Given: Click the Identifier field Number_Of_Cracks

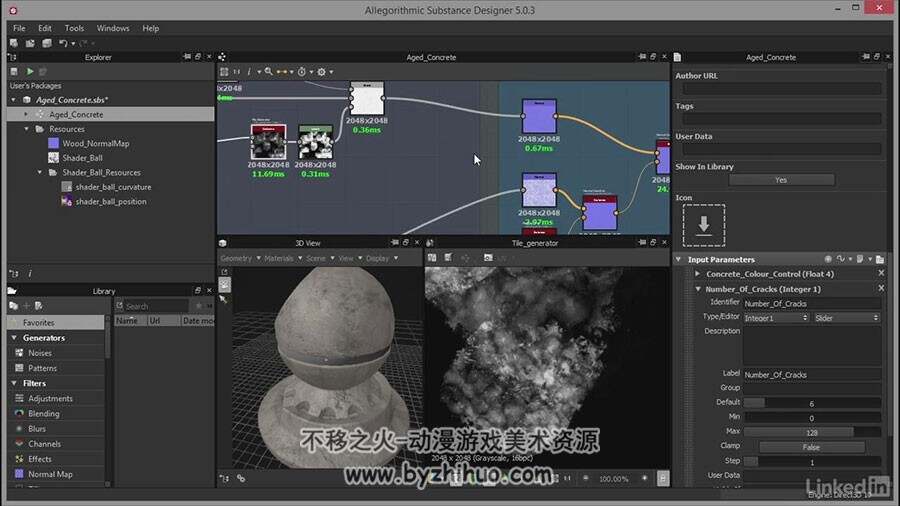Looking at the screenshot, I should click(812, 303).
